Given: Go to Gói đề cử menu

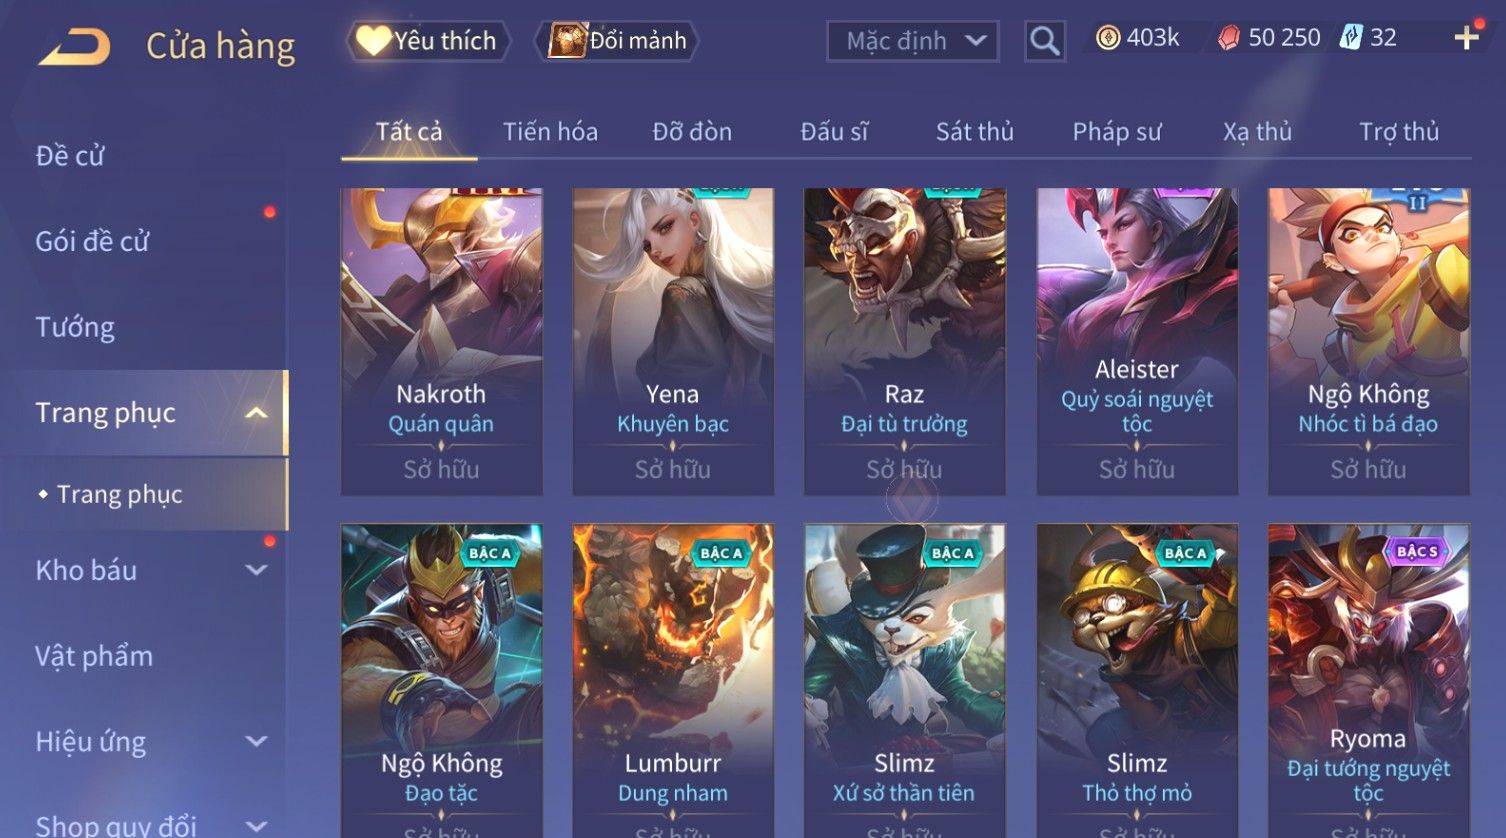Looking at the screenshot, I should pyautogui.click(x=92, y=241).
